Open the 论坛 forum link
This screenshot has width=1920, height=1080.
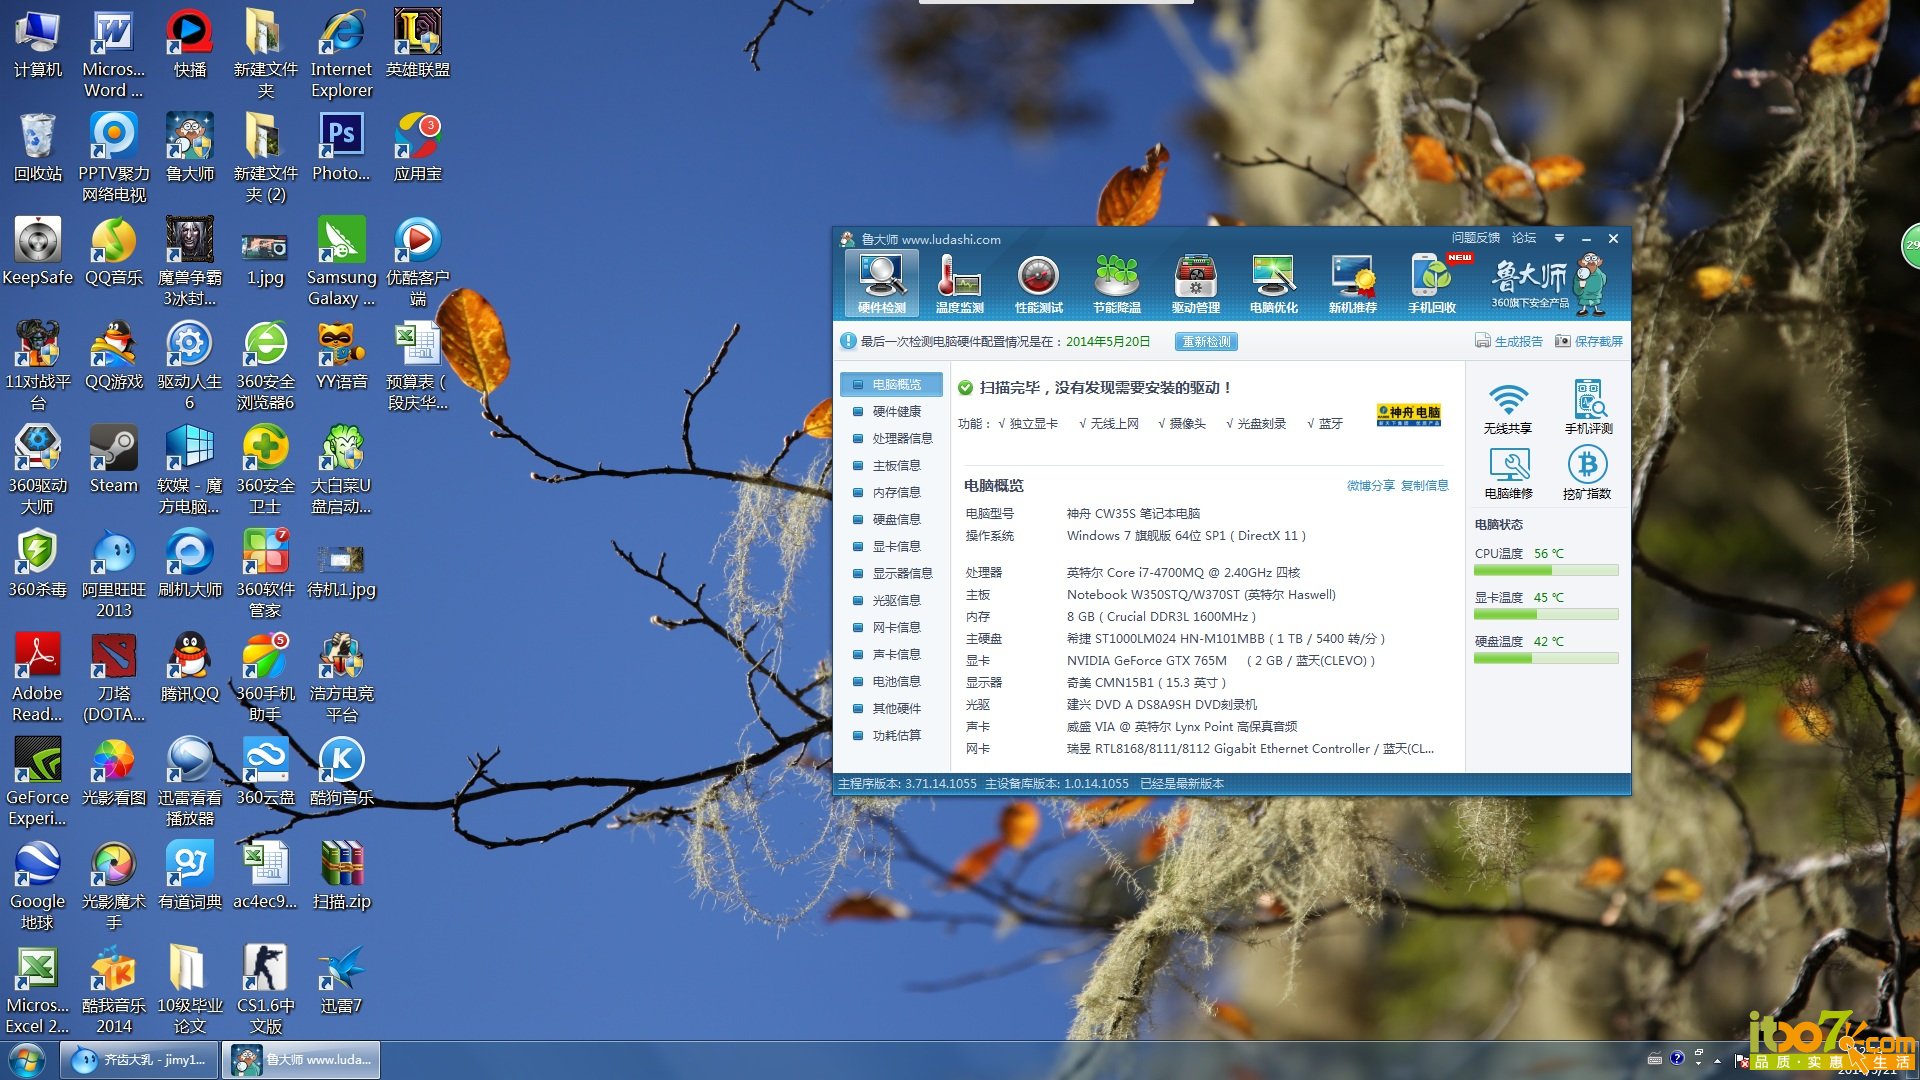point(1524,238)
